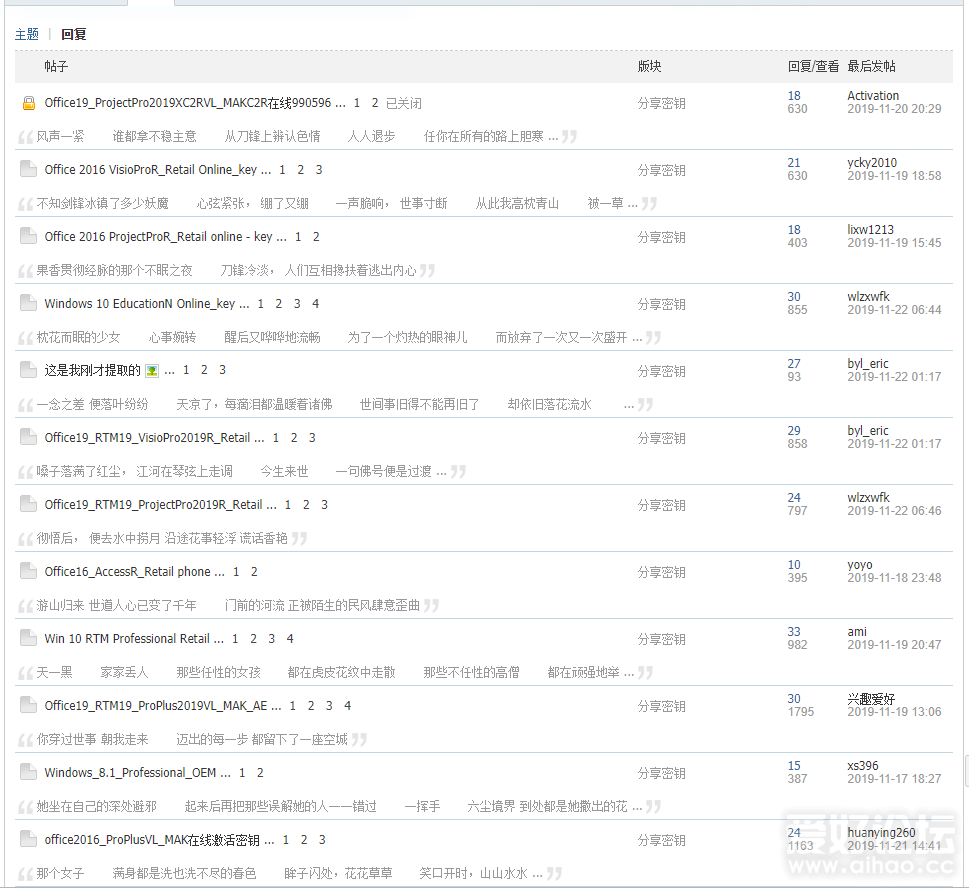The image size is (969, 888).
Task: Jump to page 2 of Office 2016 ProjectProR thread
Action: [315, 236]
